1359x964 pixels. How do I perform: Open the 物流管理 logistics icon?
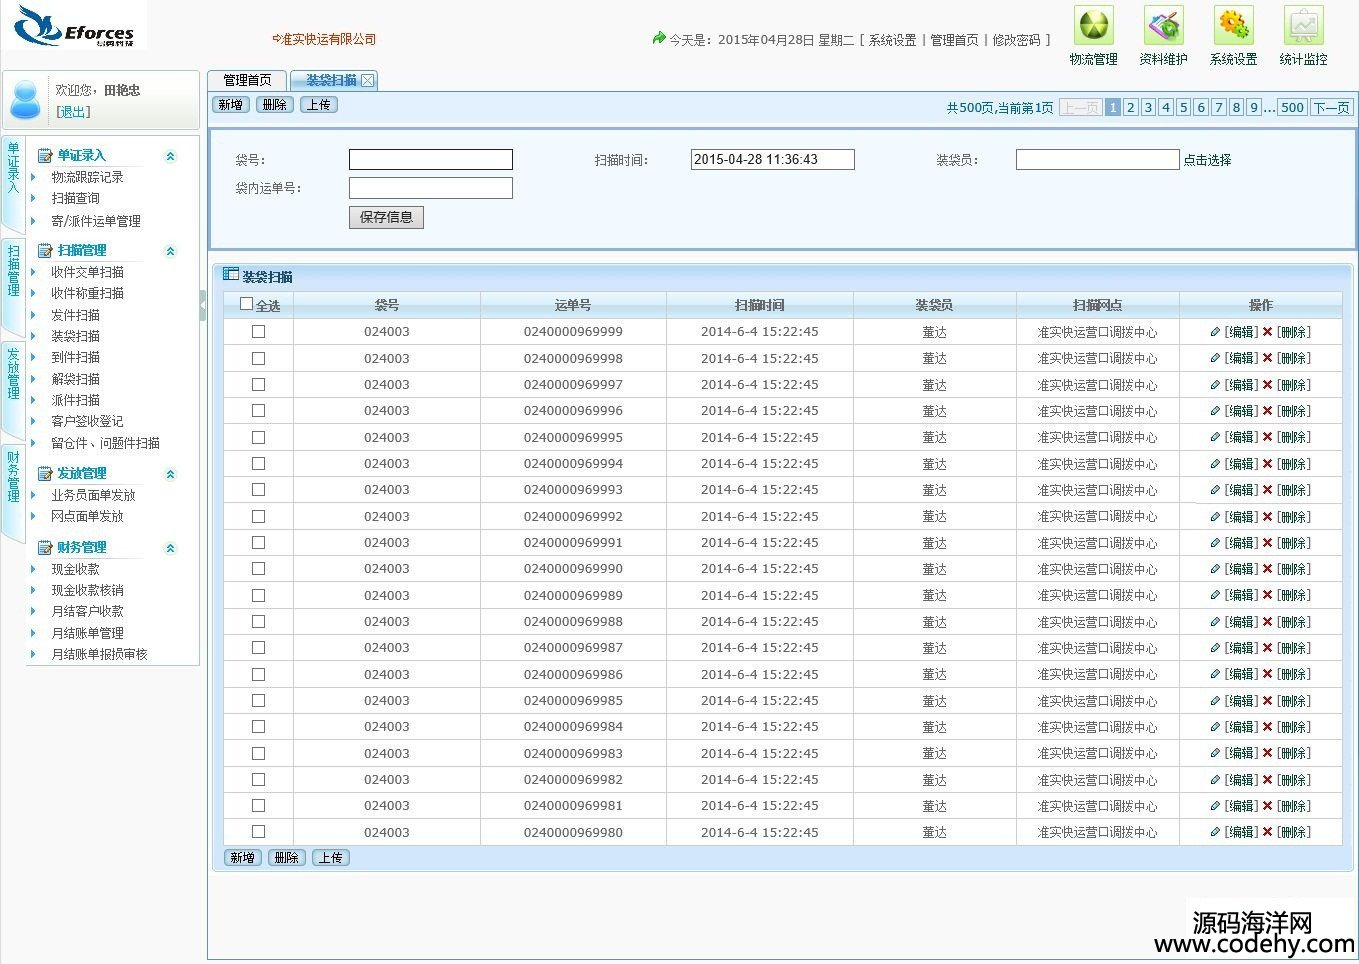click(x=1093, y=26)
